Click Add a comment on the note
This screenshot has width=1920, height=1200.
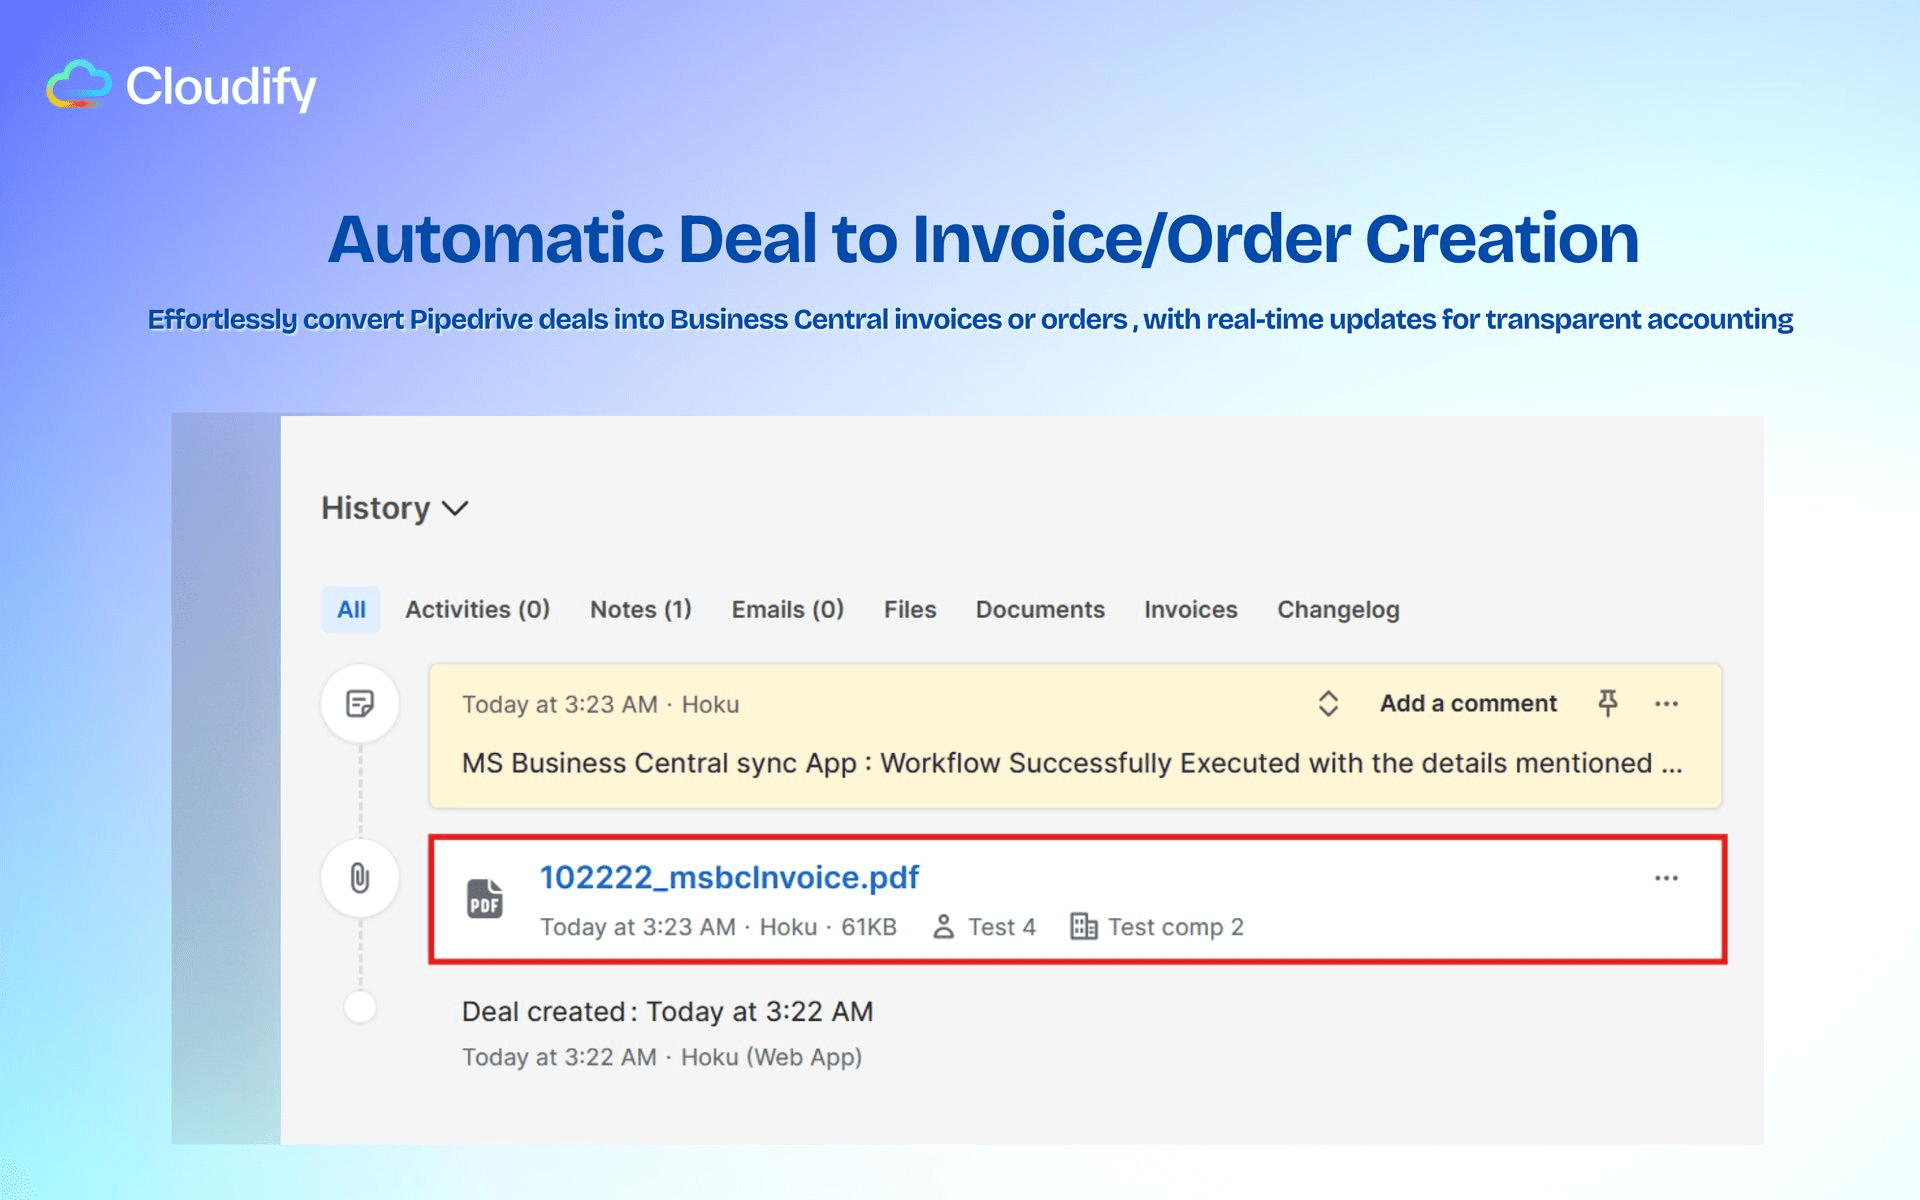click(1468, 703)
